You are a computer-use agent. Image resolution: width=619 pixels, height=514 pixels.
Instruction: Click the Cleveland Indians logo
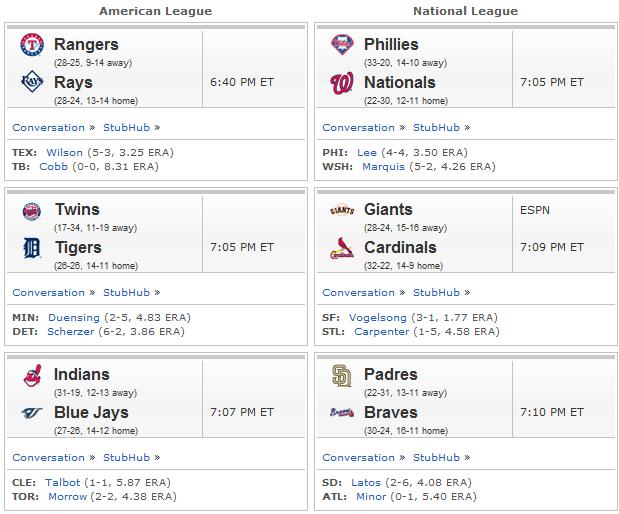pyautogui.click(x=33, y=375)
